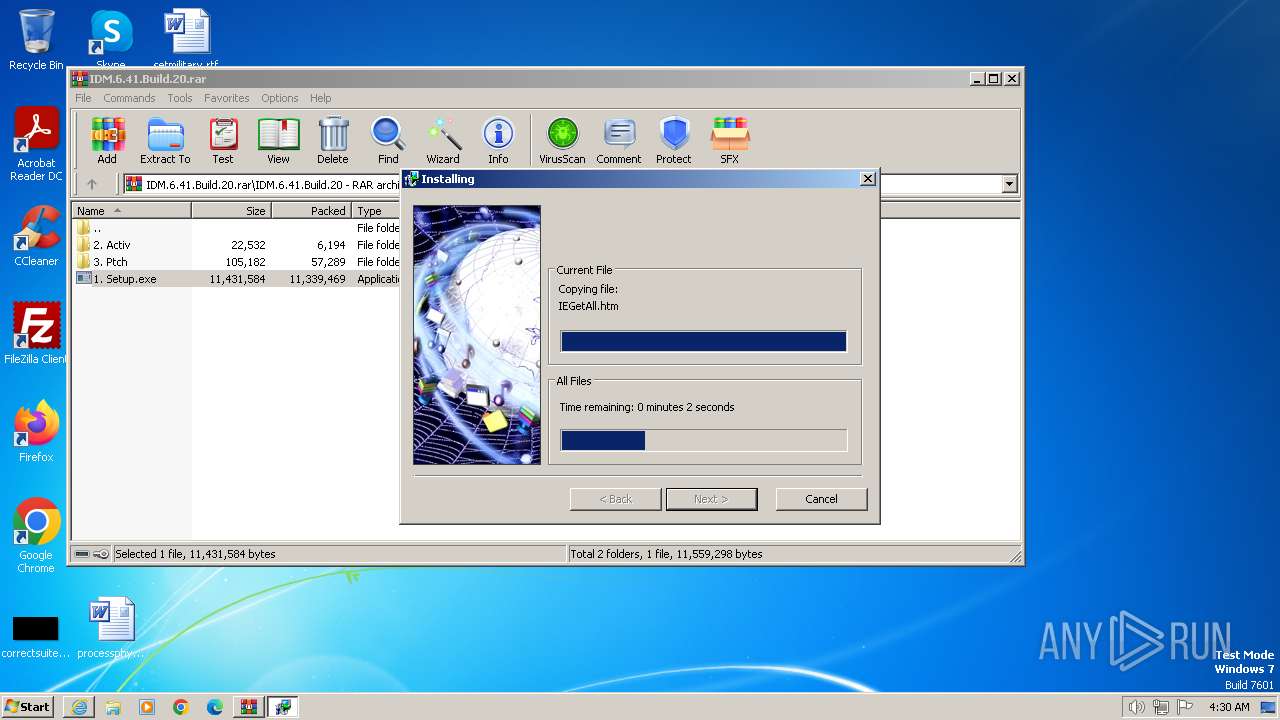Open Firefox desktop shortcut
The image size is (1280, 720).
click(x=36, y=432)
